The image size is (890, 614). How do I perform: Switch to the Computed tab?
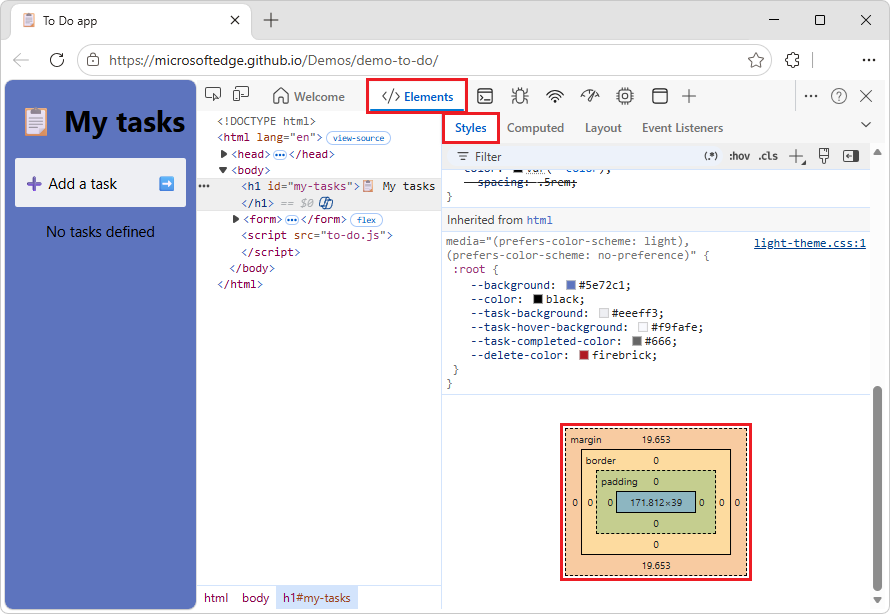click(x=535, y=128)
